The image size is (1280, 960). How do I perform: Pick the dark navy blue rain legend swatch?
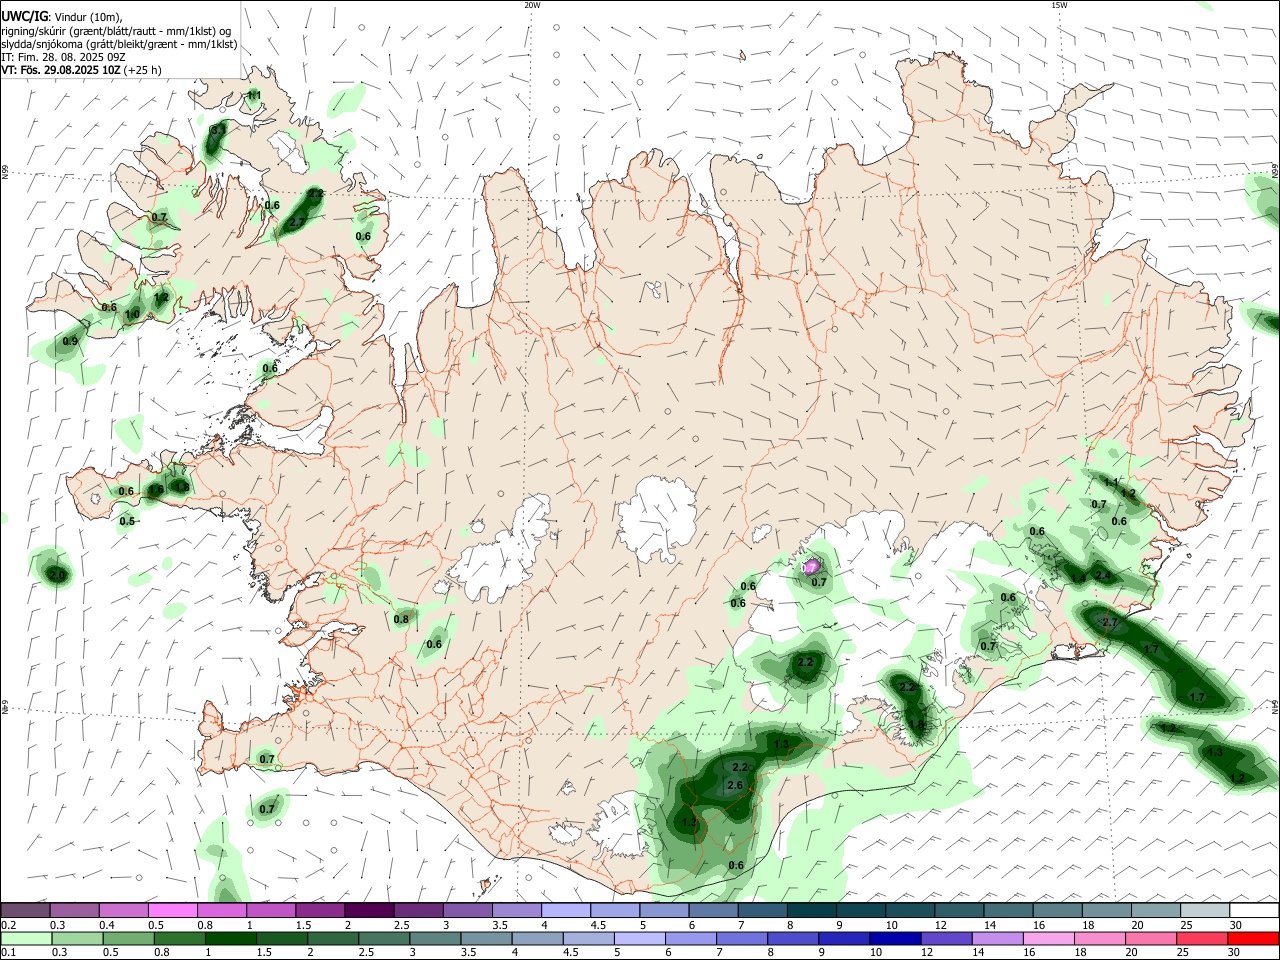tap(893, 939)
